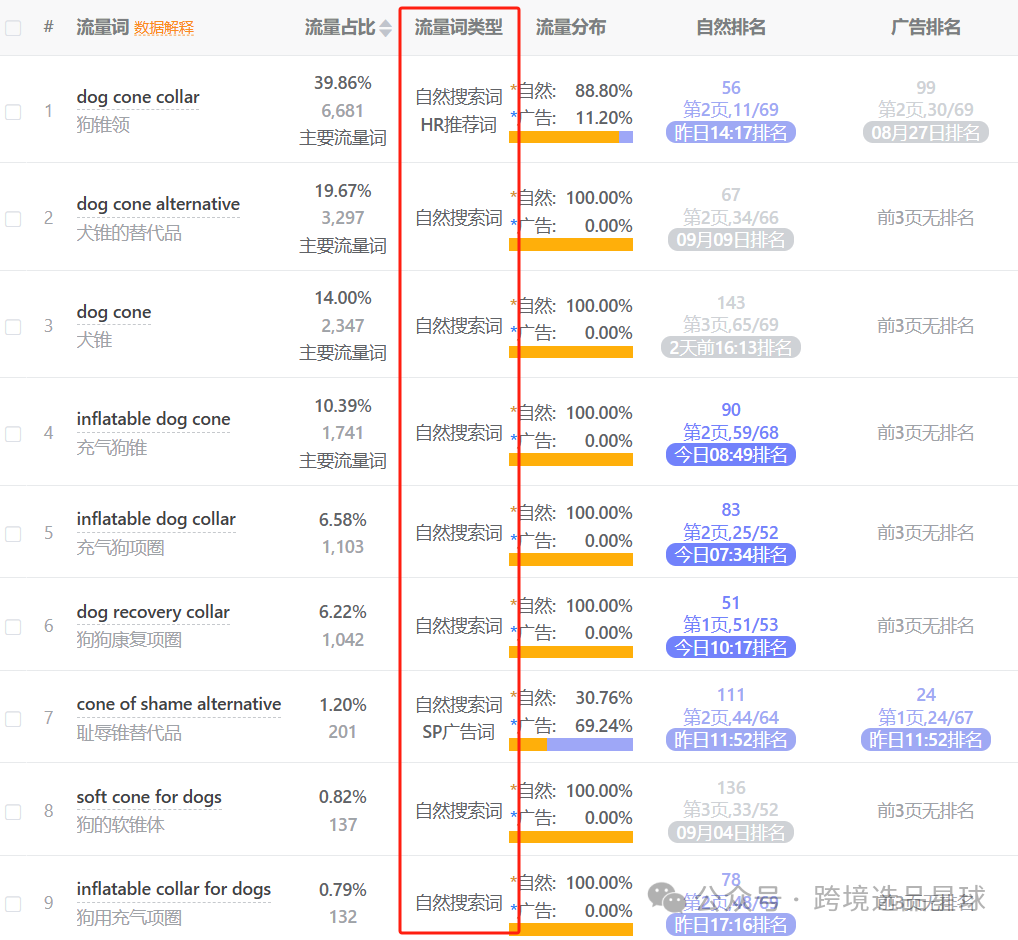Click the 自然排名 column header

pyautogui.click(x=731, y=27)
